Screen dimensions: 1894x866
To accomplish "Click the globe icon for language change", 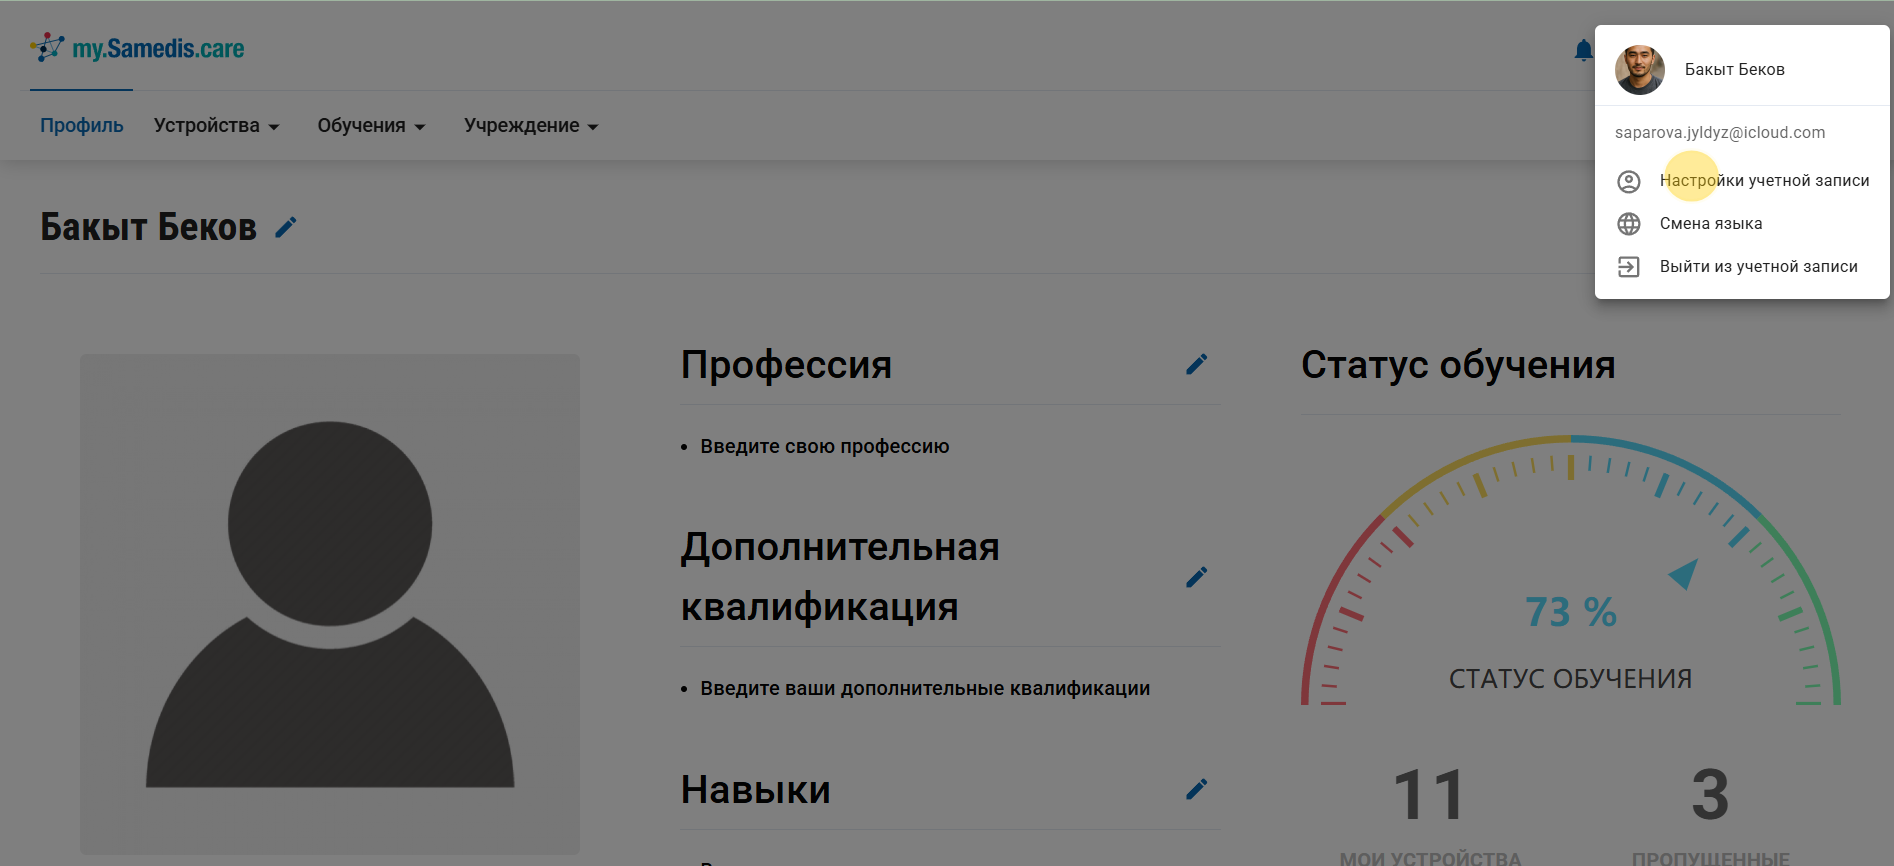I will point(1628,224).
